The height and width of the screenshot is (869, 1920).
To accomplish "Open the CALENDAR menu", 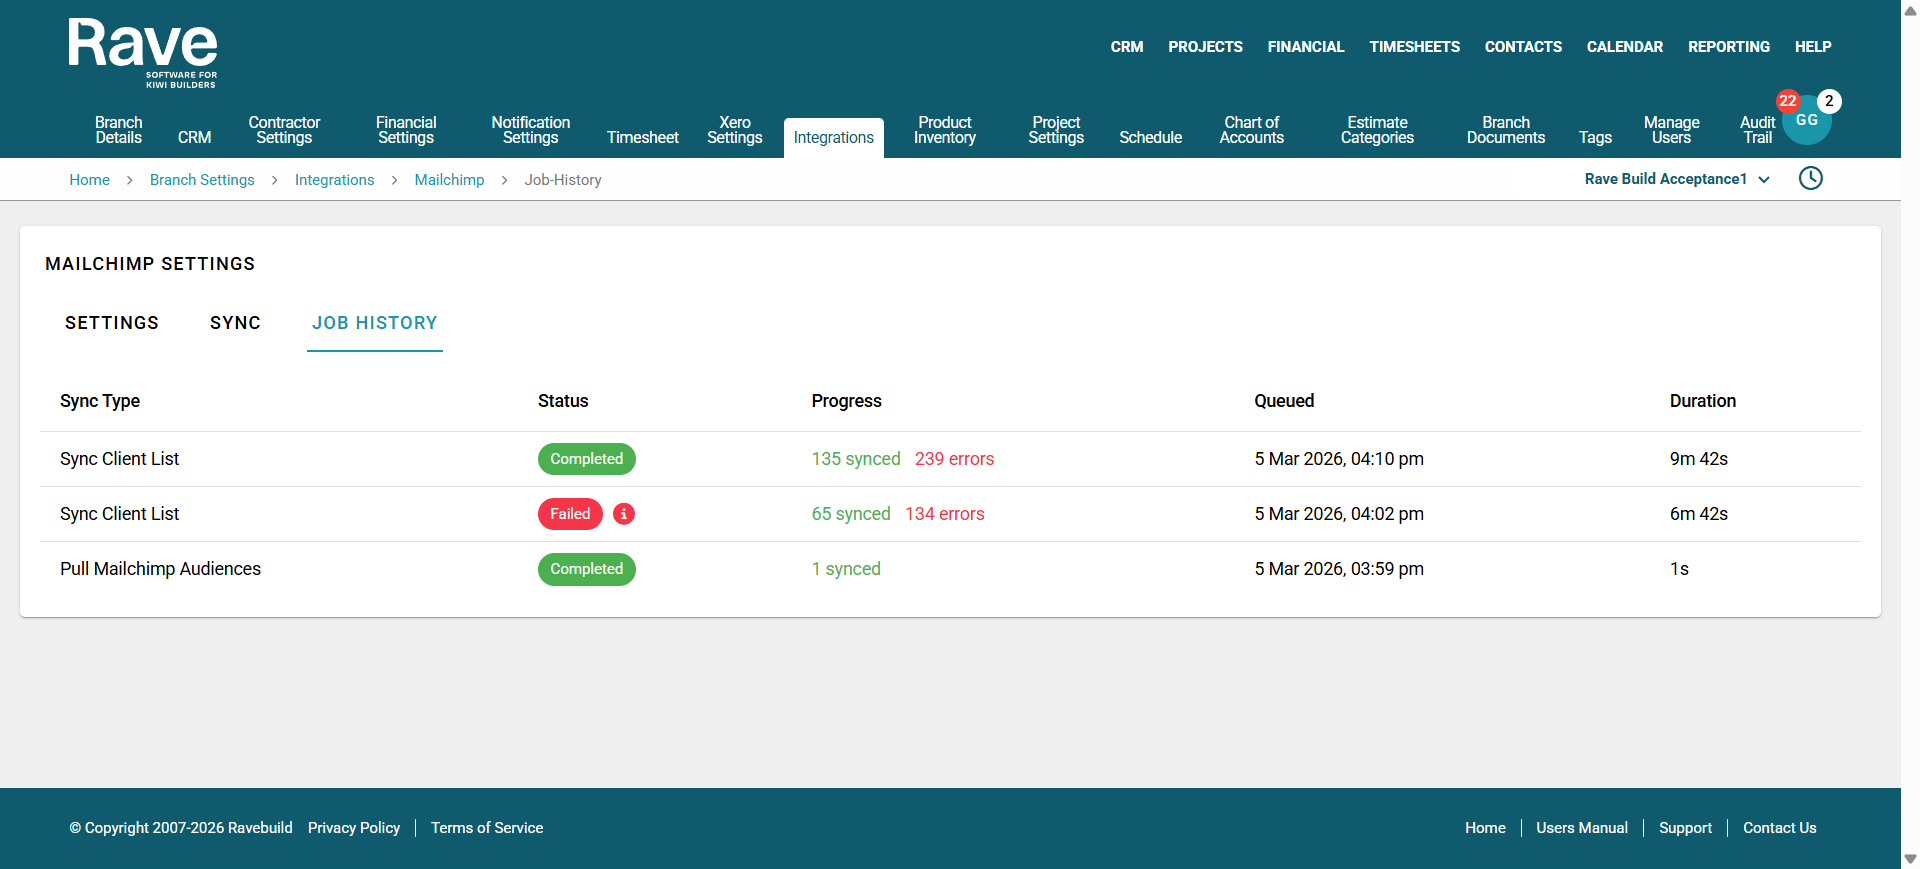I will (1625, 47).
